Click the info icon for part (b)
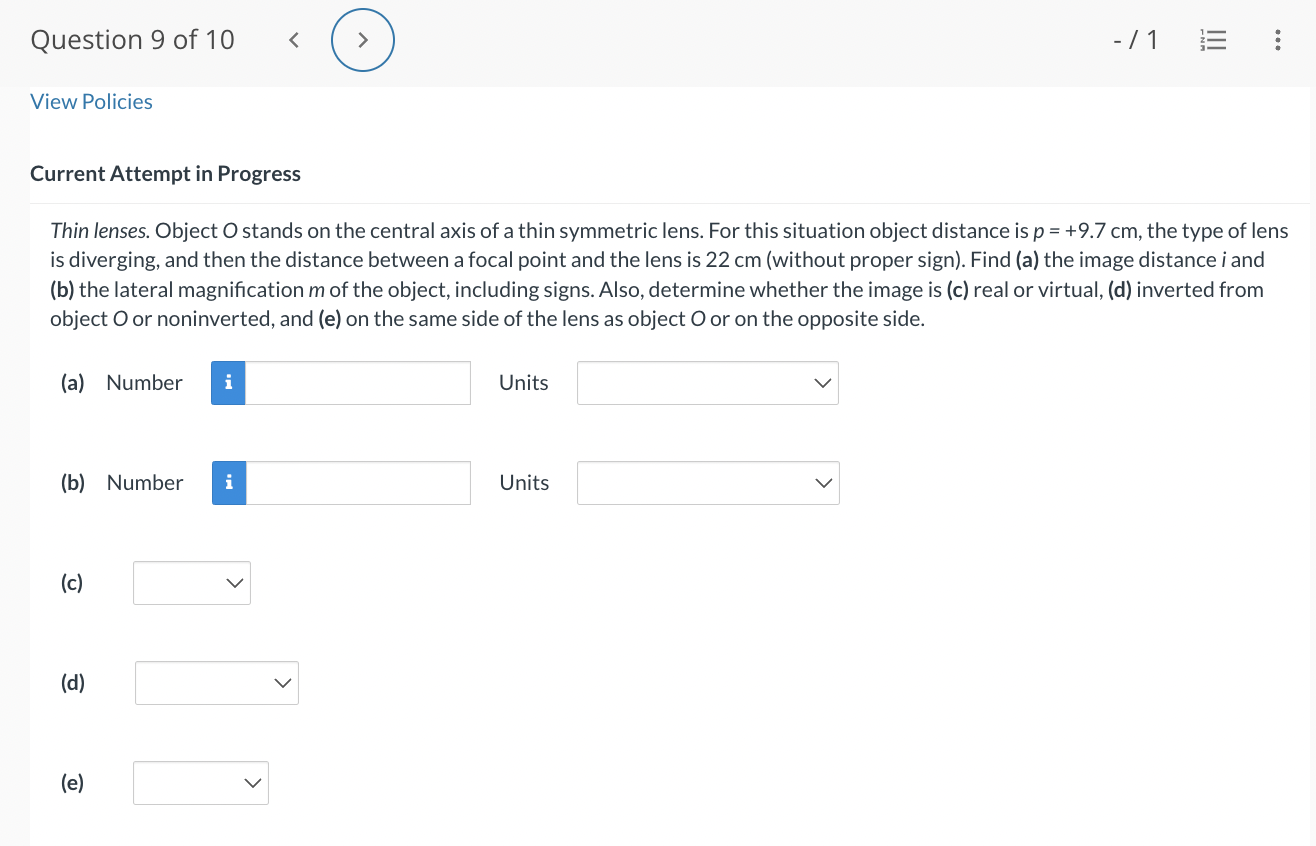 pos(229,483)
